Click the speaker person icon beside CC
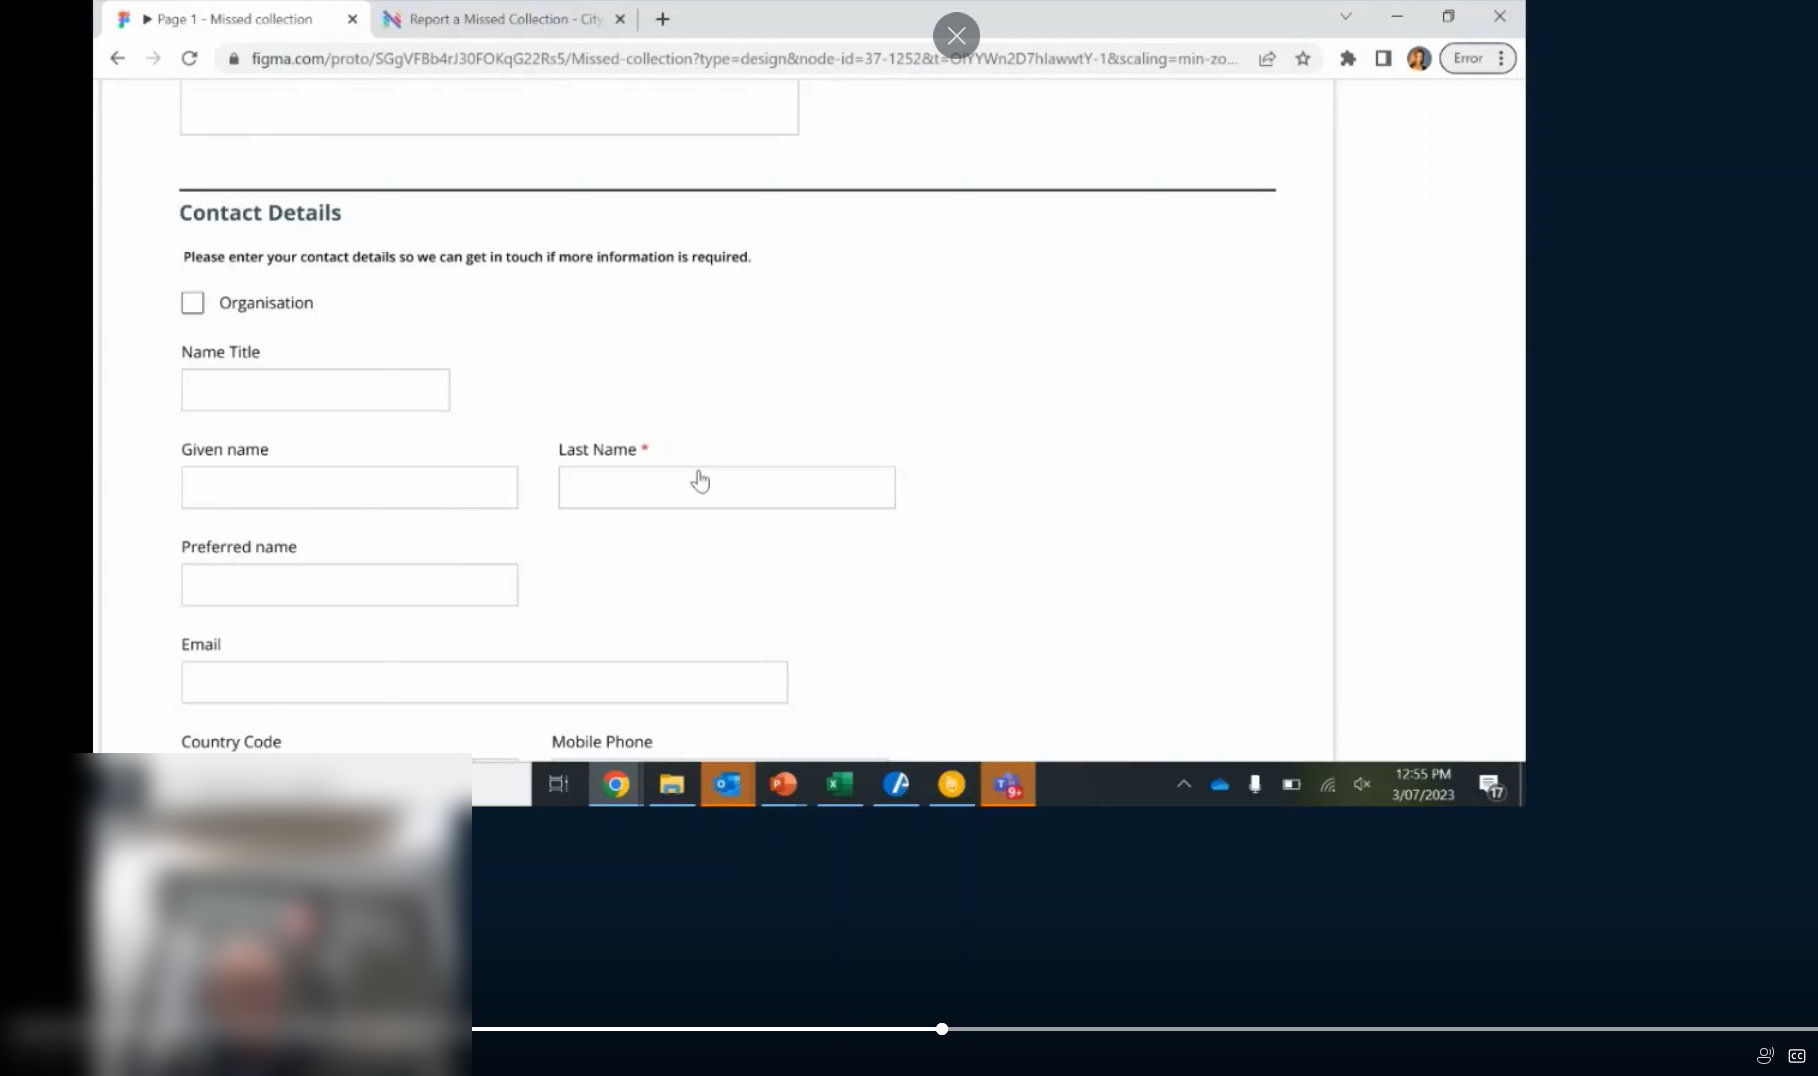The height and width of the screenshot is (1076, 1818). (x=1765, y=1056)
